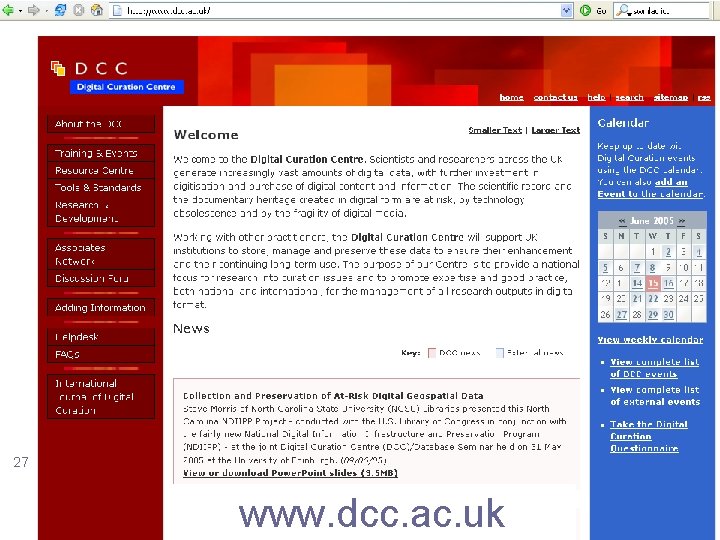
Task: Open Resource Centre menu item
Action: 101,170
